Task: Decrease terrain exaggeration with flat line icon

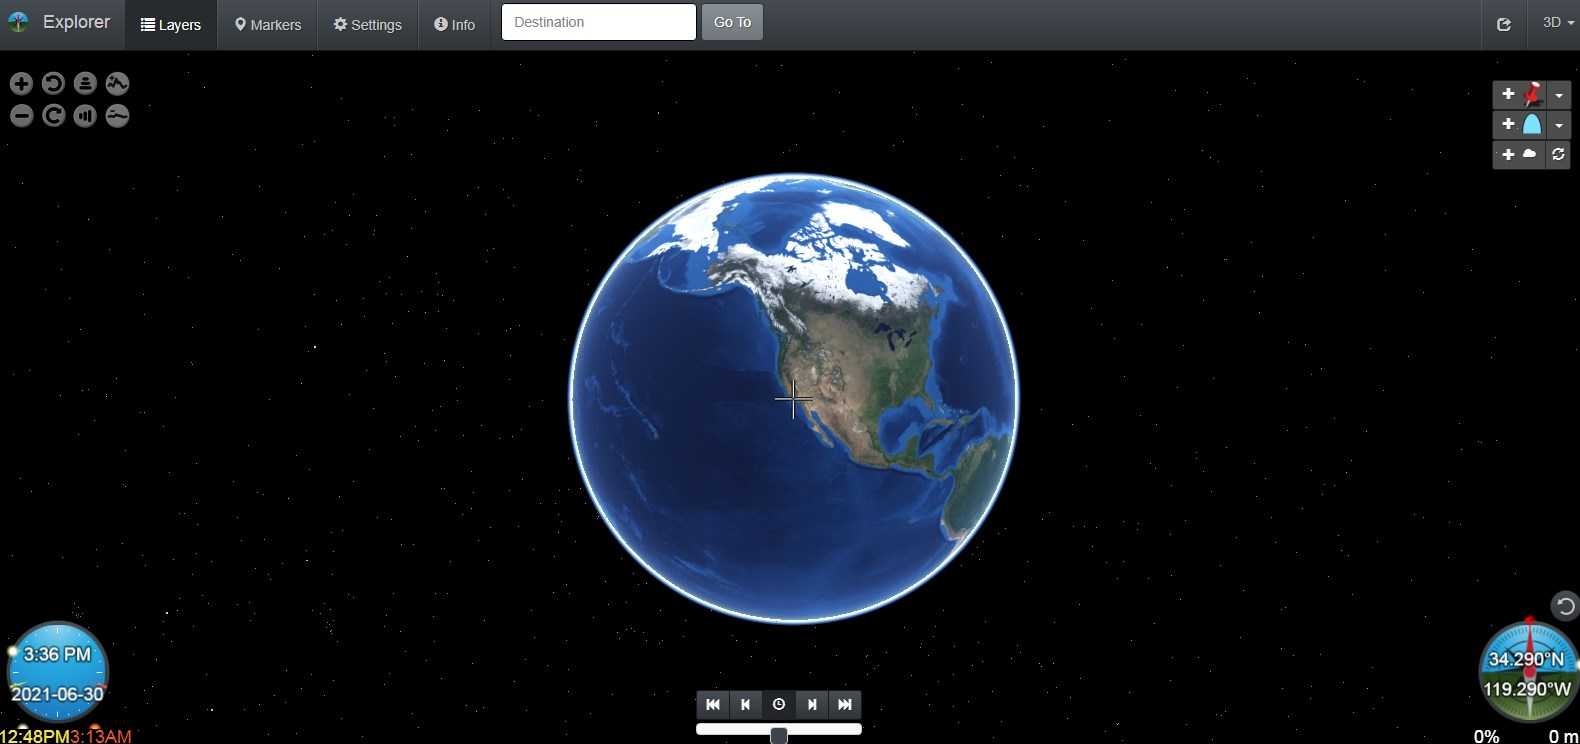Action: point(117,116)
